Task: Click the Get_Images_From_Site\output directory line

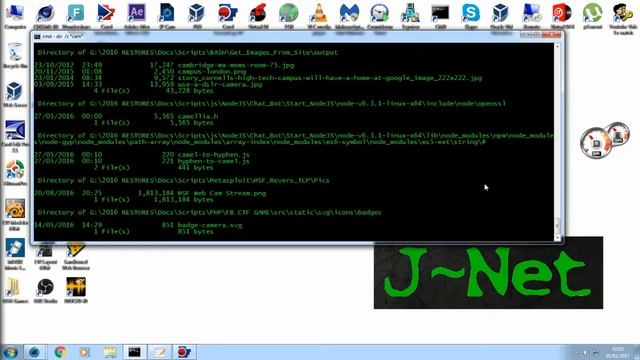Action: [x=188, y=52]
